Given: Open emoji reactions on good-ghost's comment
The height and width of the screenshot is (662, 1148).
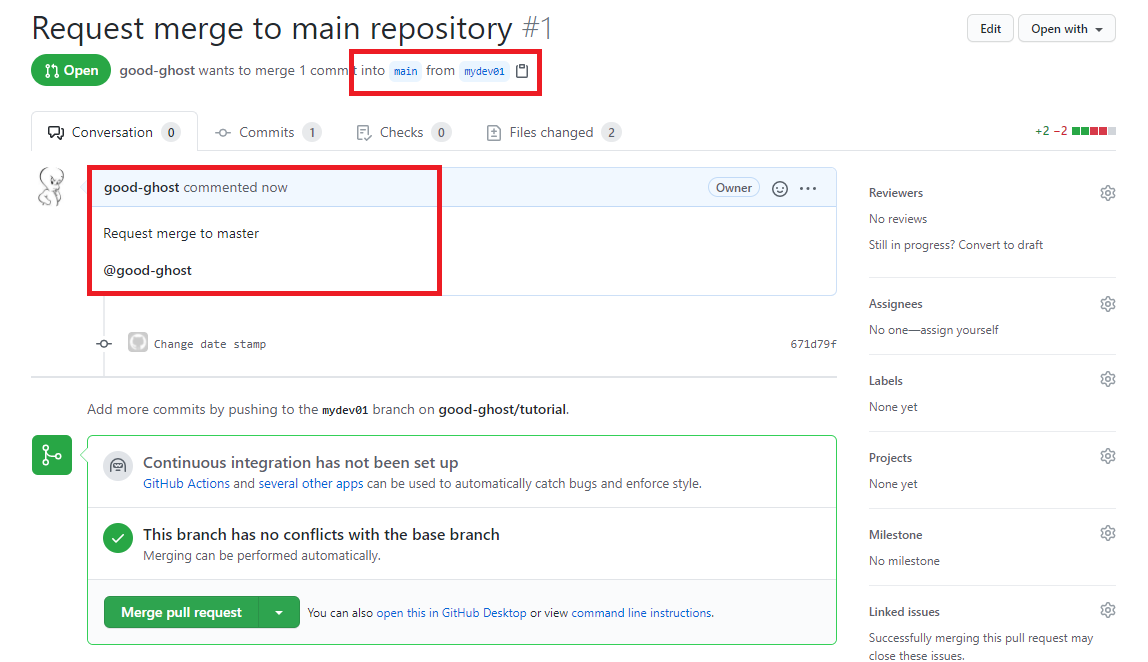Looking at the screenshot, I should point(780,188).
